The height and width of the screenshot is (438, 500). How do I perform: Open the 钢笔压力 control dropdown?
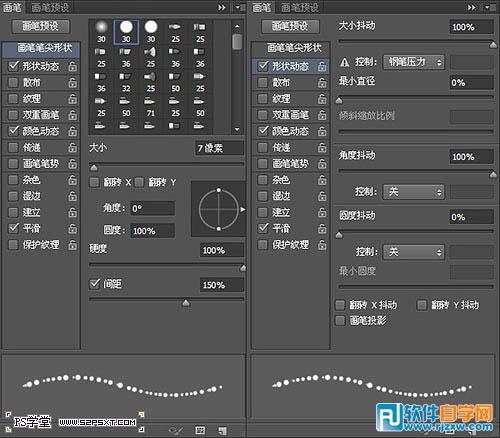[x=414, y=62]
